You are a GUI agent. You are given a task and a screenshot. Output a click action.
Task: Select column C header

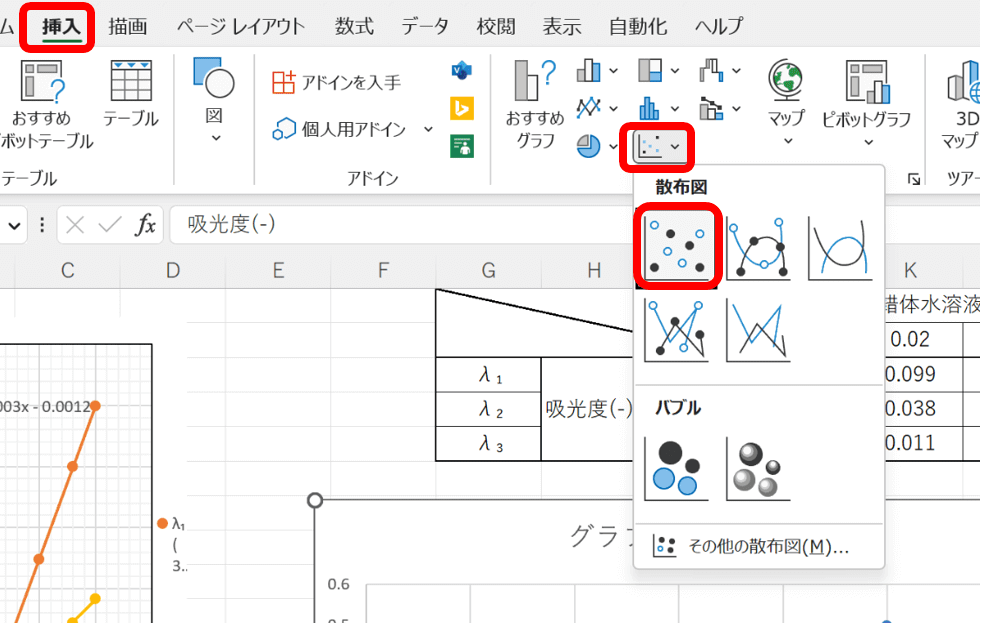click(68, 270)
